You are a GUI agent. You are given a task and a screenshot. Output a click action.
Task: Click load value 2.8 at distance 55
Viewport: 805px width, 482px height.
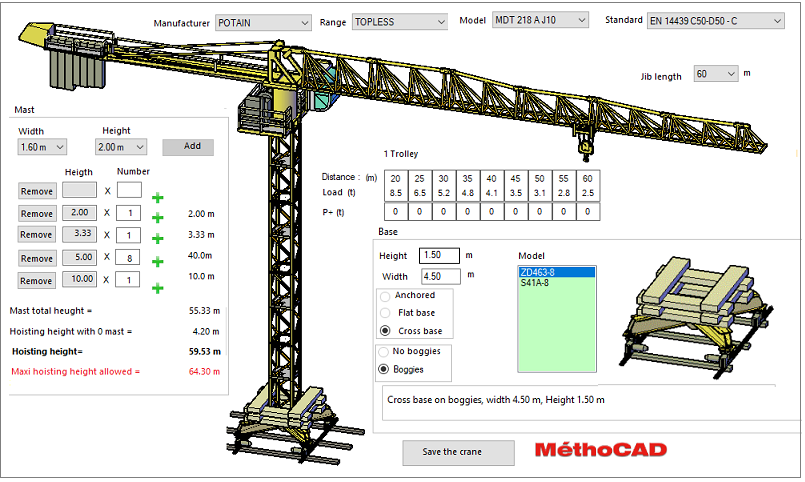[x=563, y=193]
